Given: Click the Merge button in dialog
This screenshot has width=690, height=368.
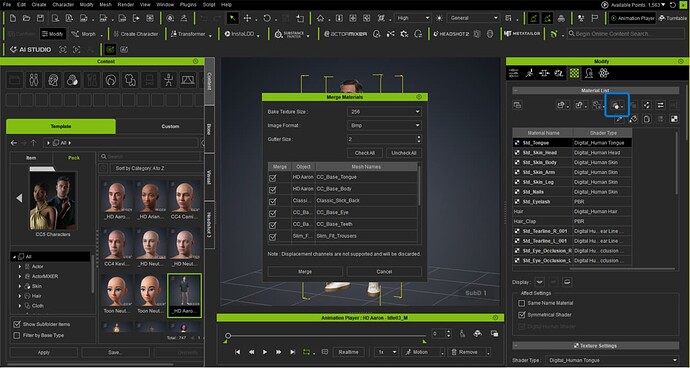Looking at the screenshot, I should click(305, 272).
